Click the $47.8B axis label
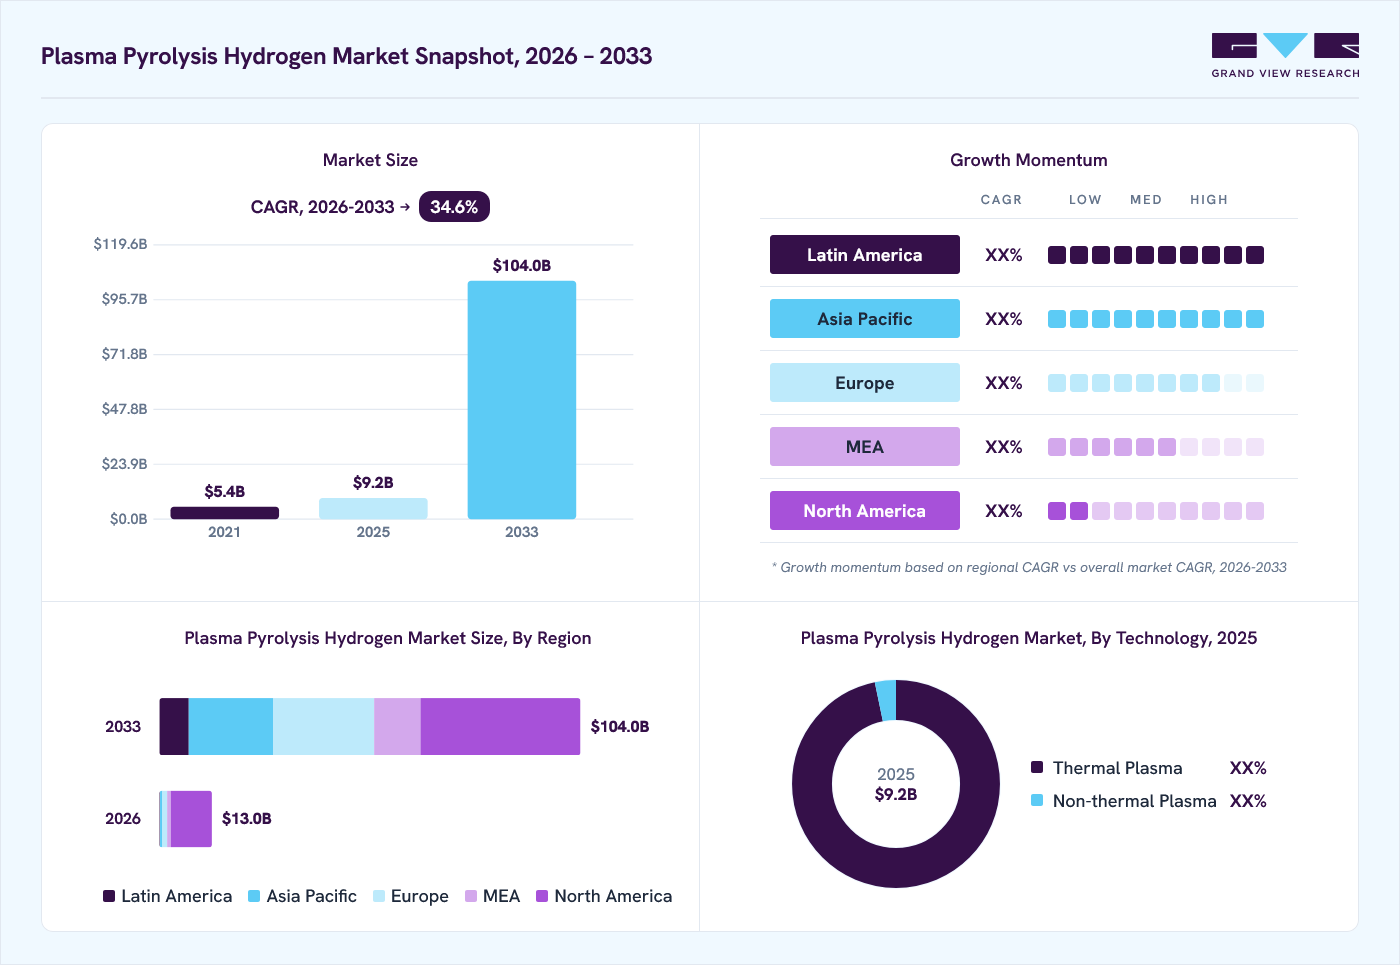Screen dimensions: 1400x965 point(124,409)
